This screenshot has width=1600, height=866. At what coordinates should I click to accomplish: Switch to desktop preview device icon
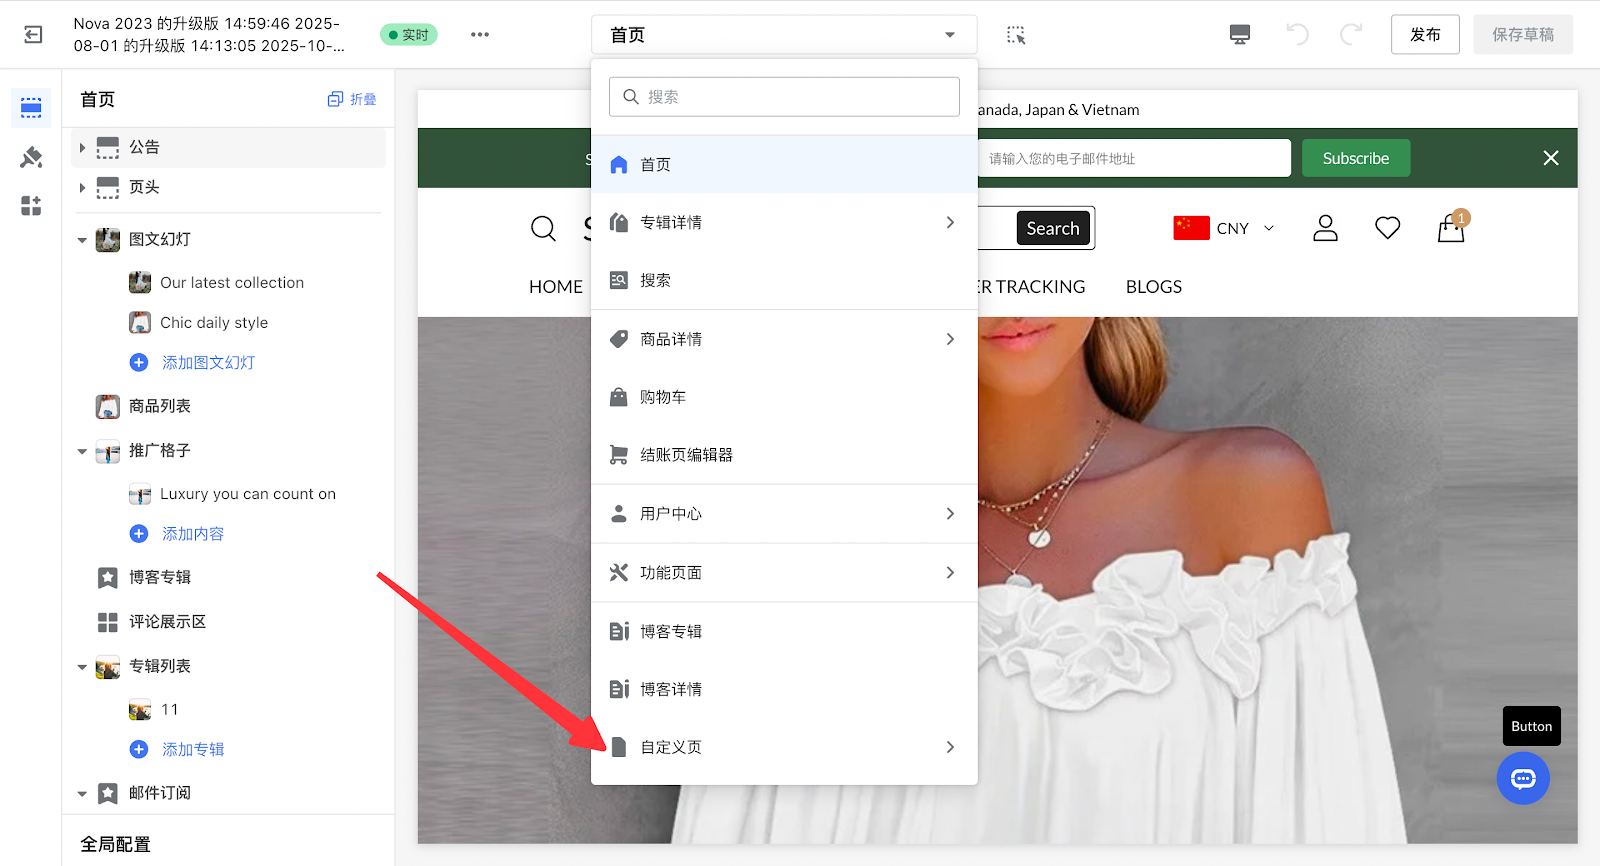click(x=1240, y=35)
